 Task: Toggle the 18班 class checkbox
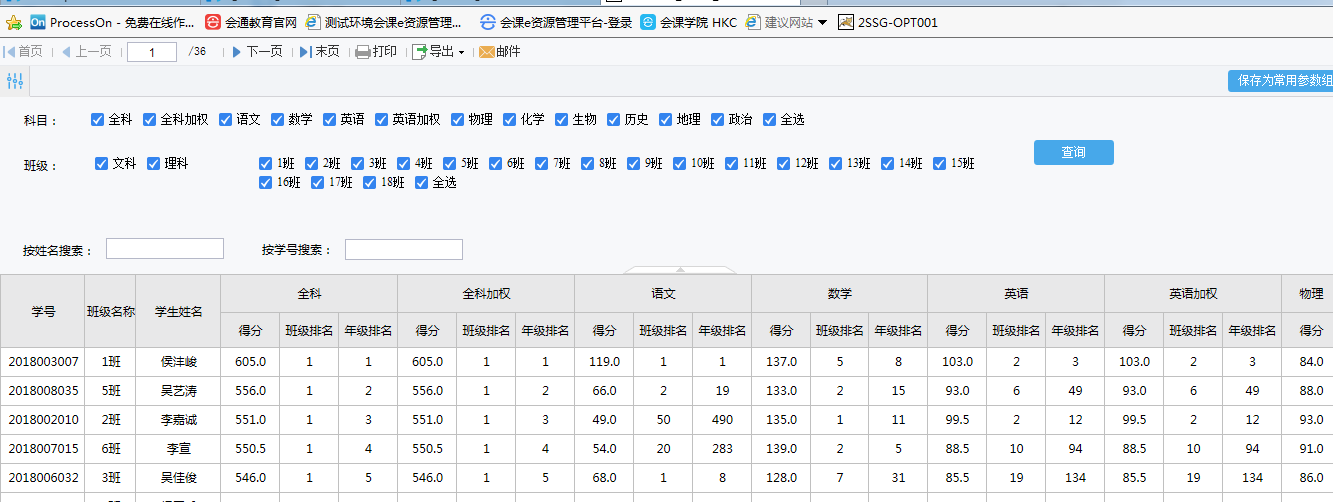[x=369, y=182]
